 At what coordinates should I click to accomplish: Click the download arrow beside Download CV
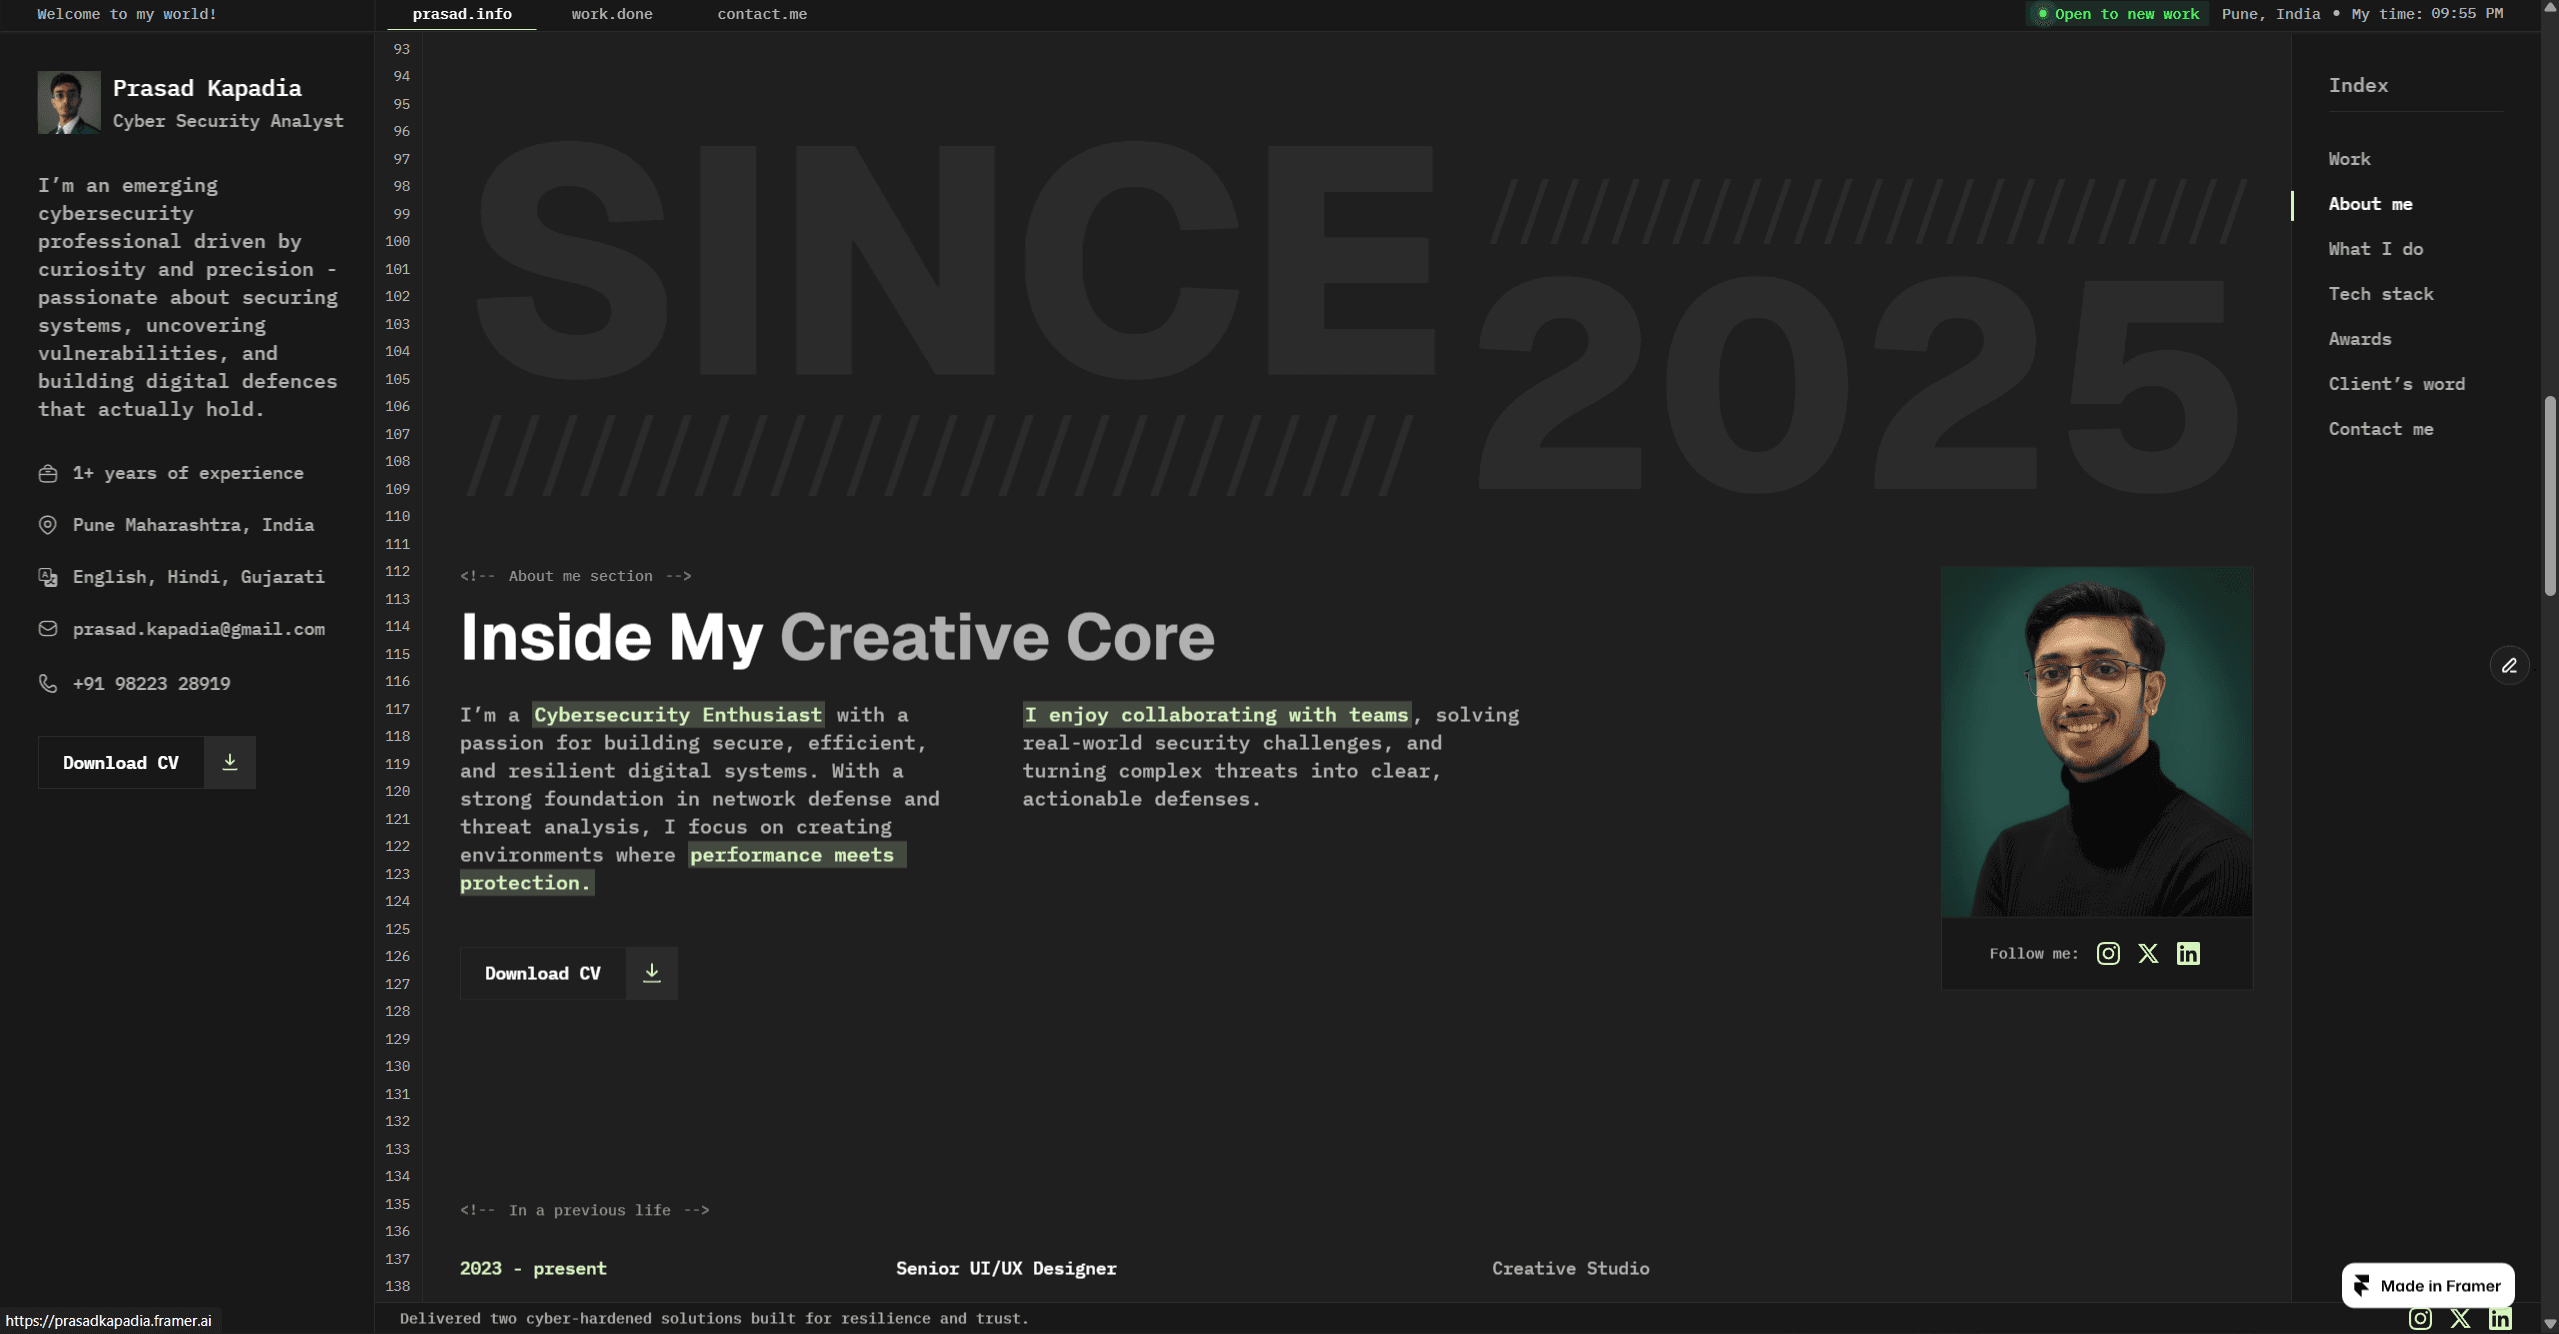point(651,972)
